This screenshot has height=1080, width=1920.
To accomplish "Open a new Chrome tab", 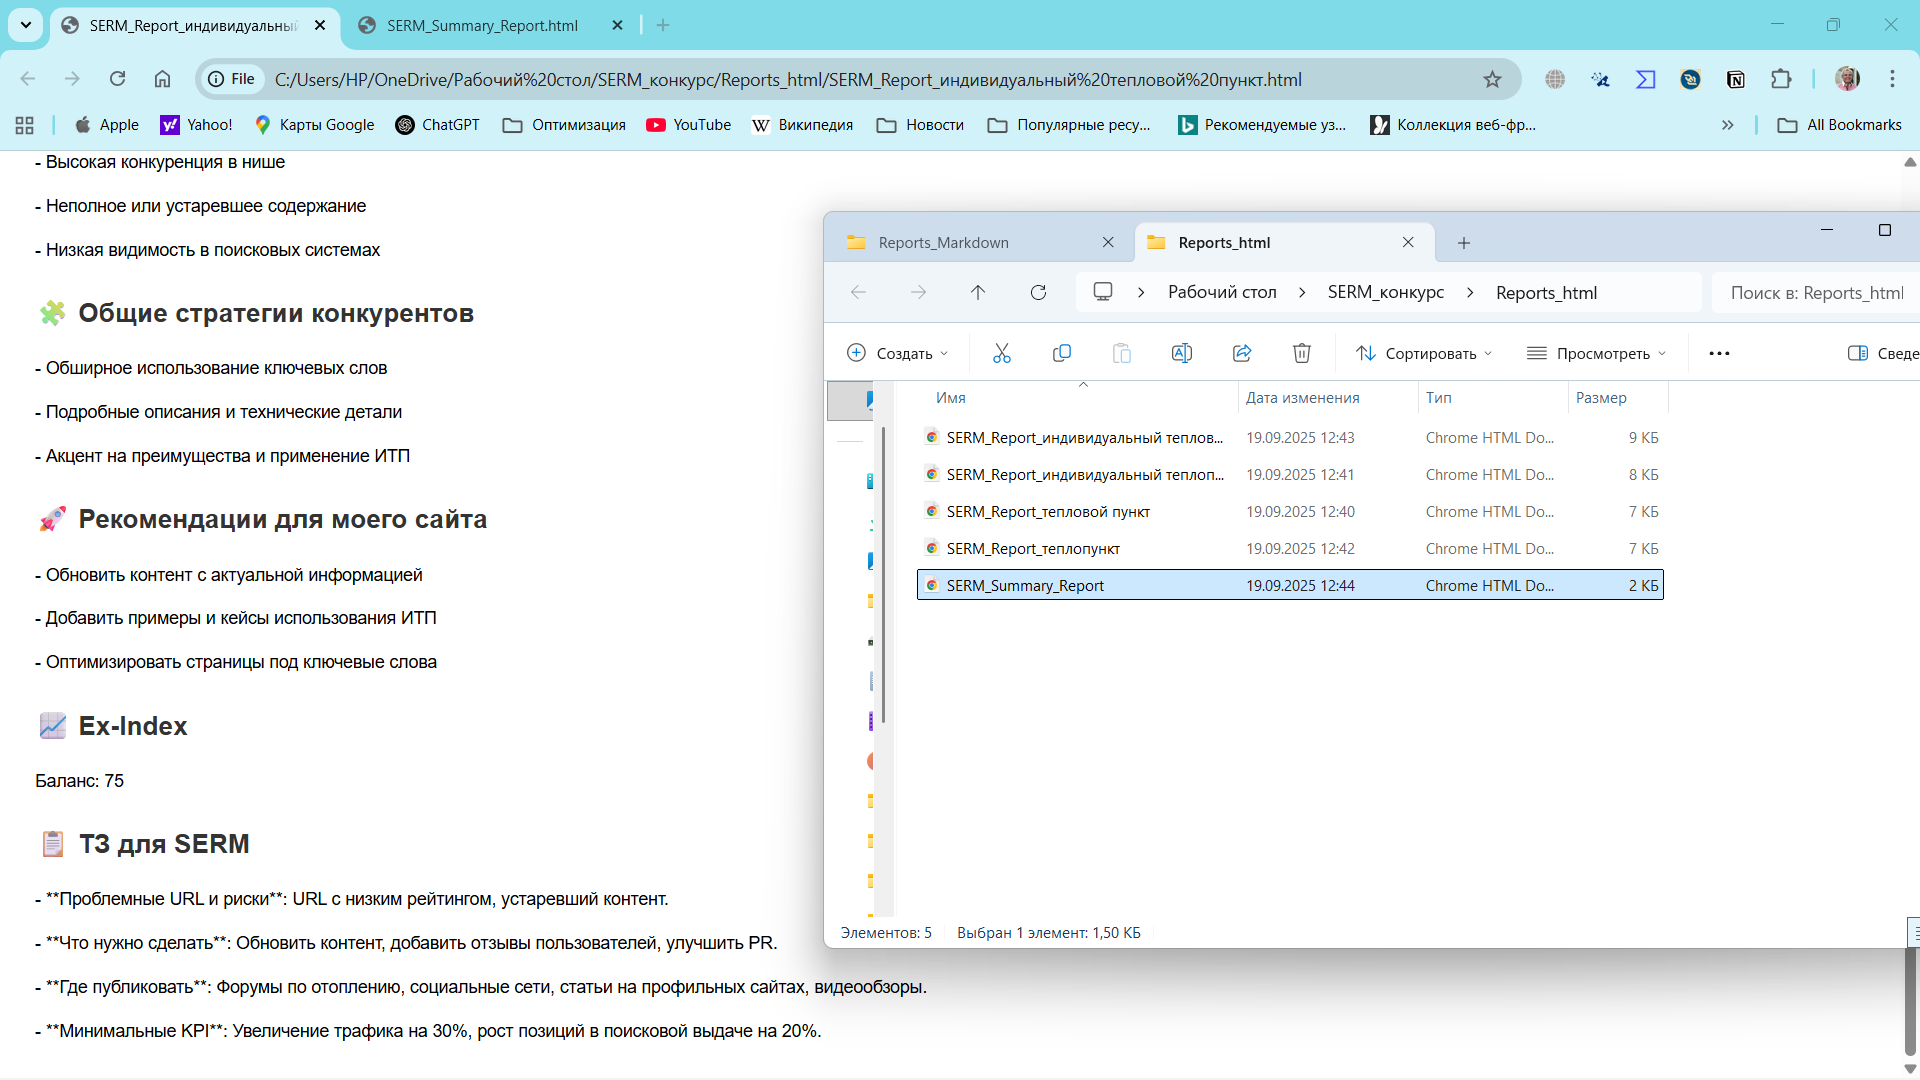I will pyautogui.click(x=663, y=26).
